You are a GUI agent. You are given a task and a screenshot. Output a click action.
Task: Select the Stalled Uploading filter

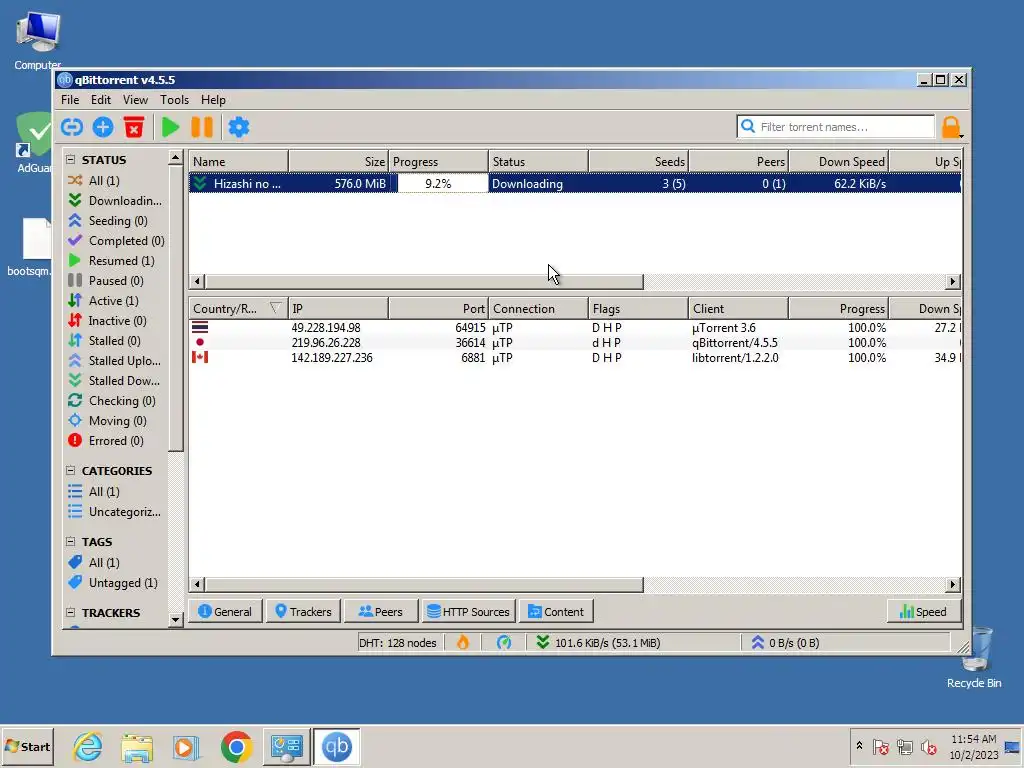click(124, 360)
